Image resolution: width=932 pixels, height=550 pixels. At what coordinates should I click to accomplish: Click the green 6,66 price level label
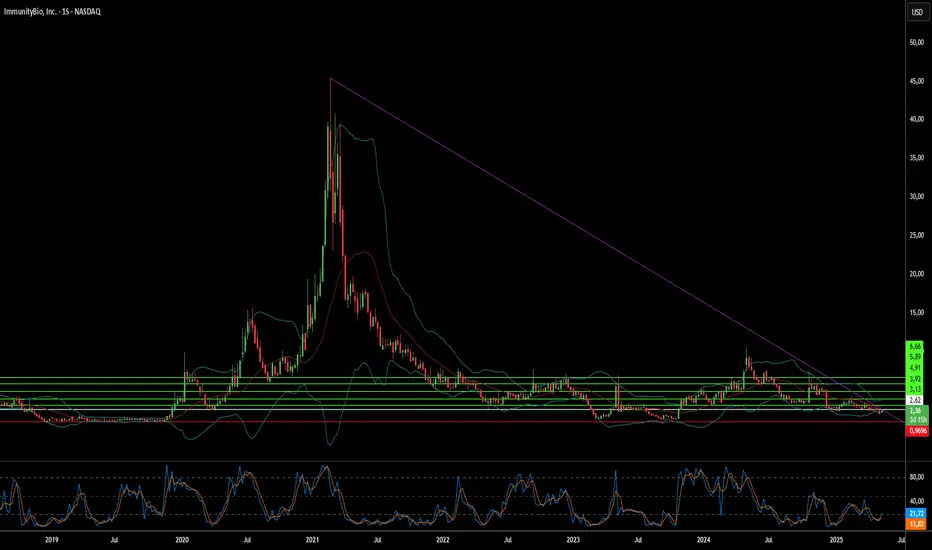point(915,346)
